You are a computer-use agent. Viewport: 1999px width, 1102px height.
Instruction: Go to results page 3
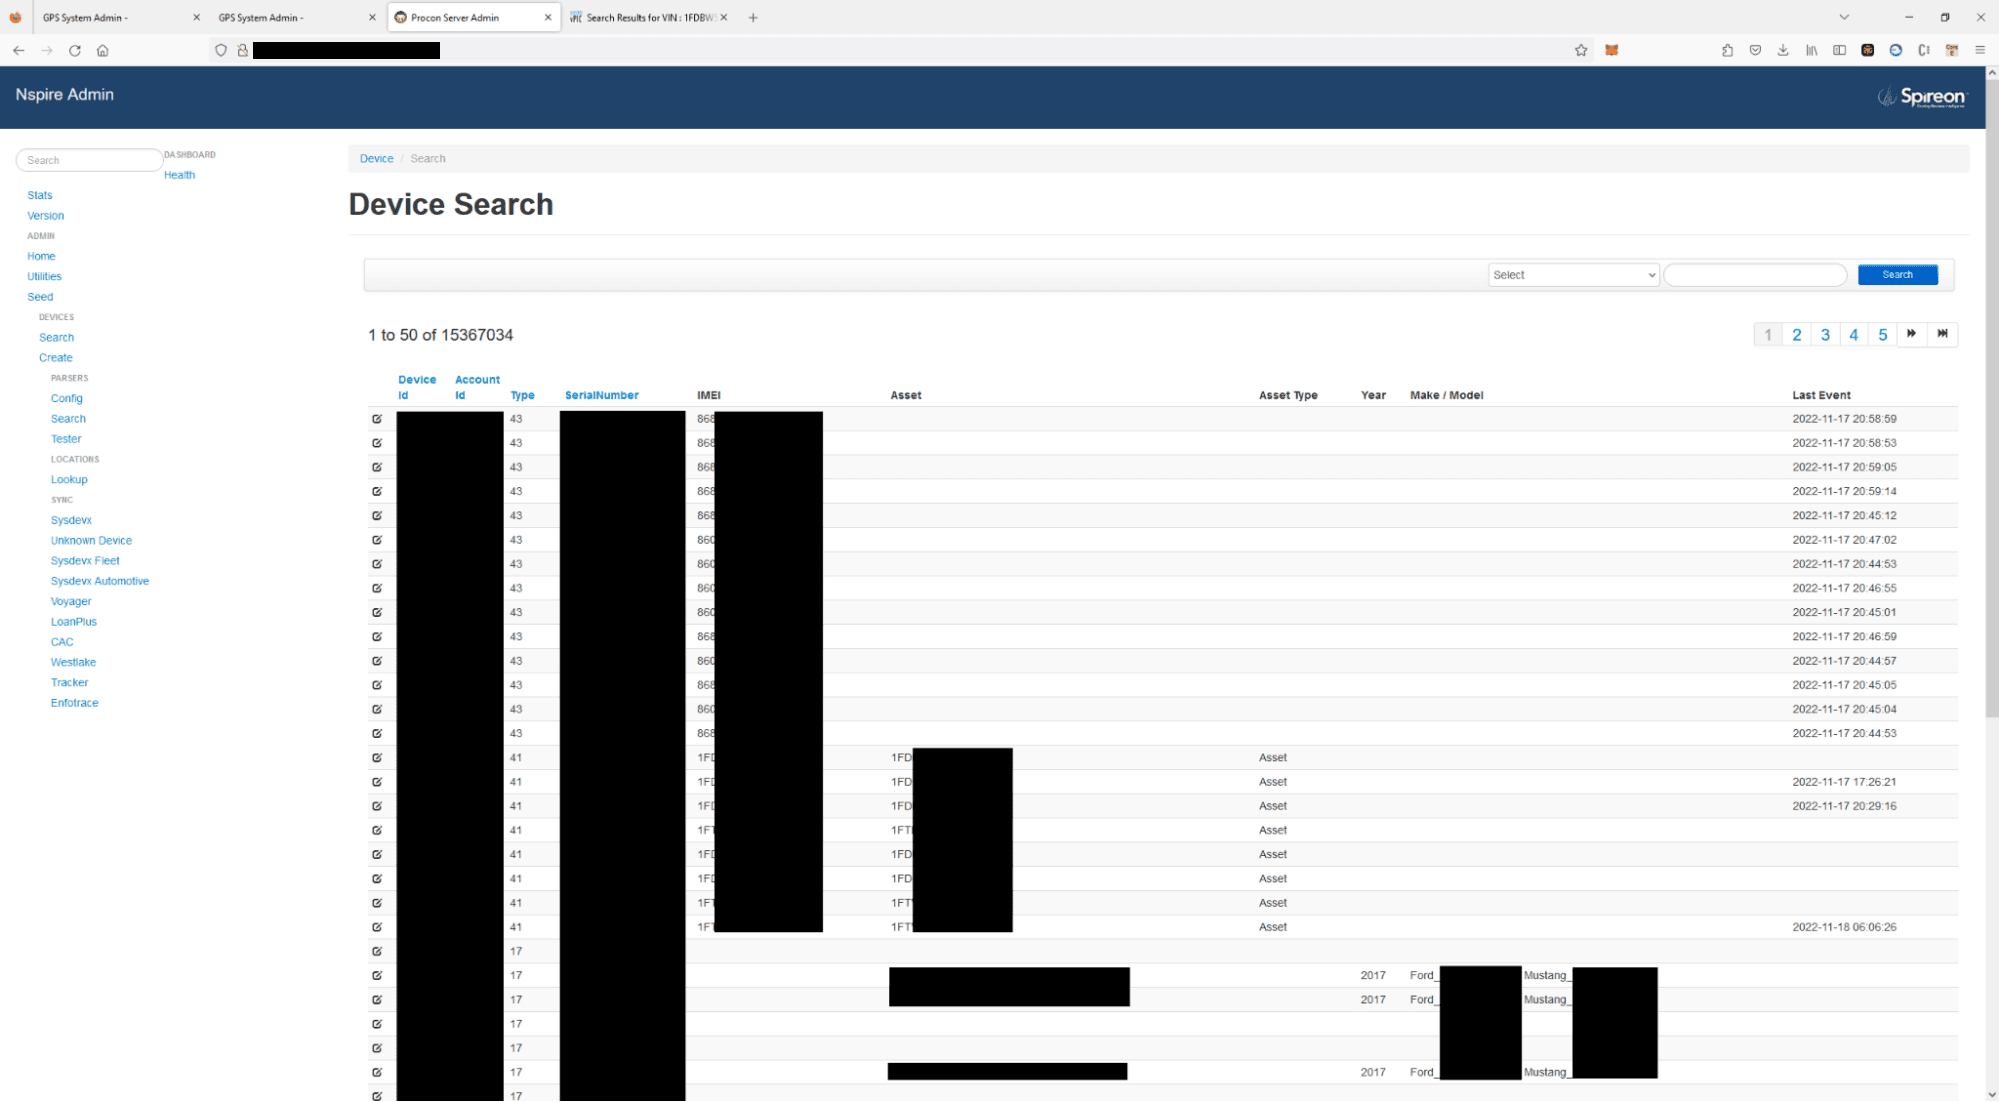tap(1825, 335)
